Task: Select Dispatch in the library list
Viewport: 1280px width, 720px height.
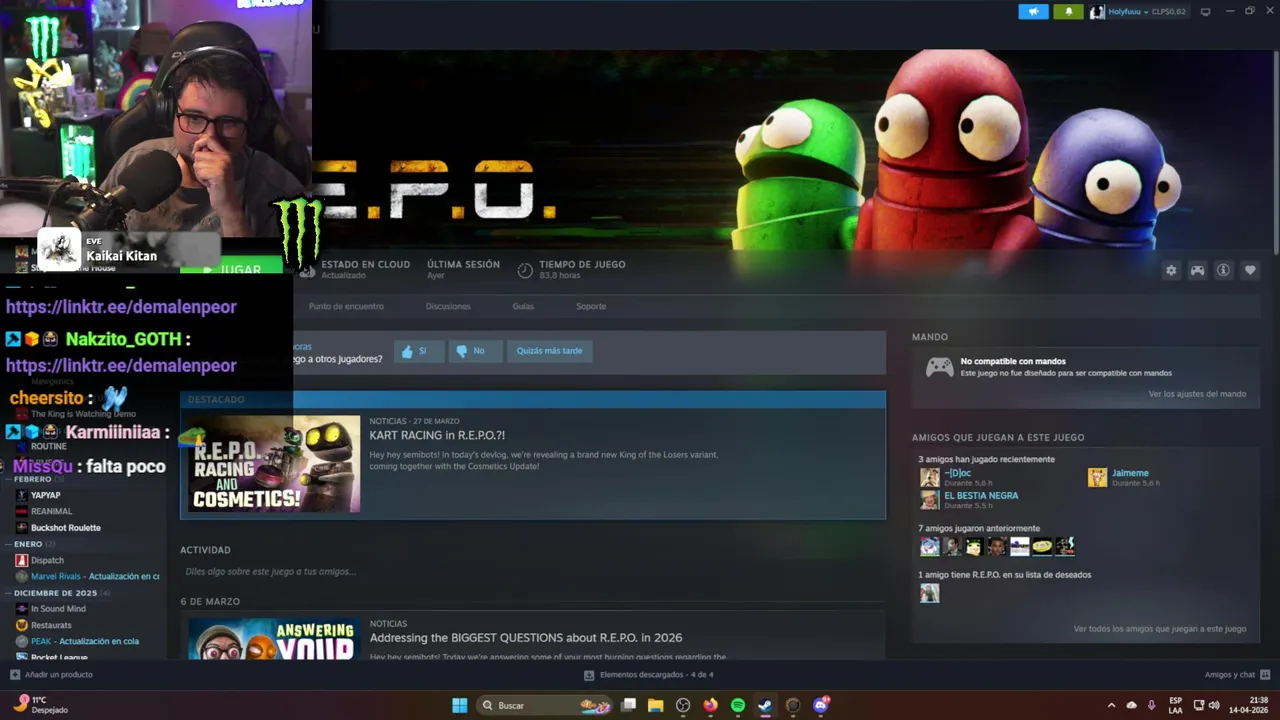Action: point(47,561)
